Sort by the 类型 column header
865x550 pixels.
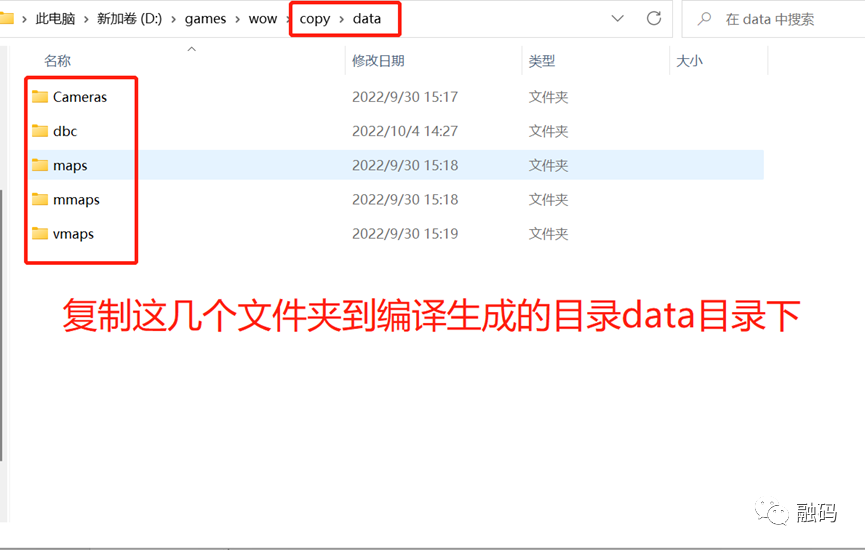pyautogui.click(x=542, y=61)
